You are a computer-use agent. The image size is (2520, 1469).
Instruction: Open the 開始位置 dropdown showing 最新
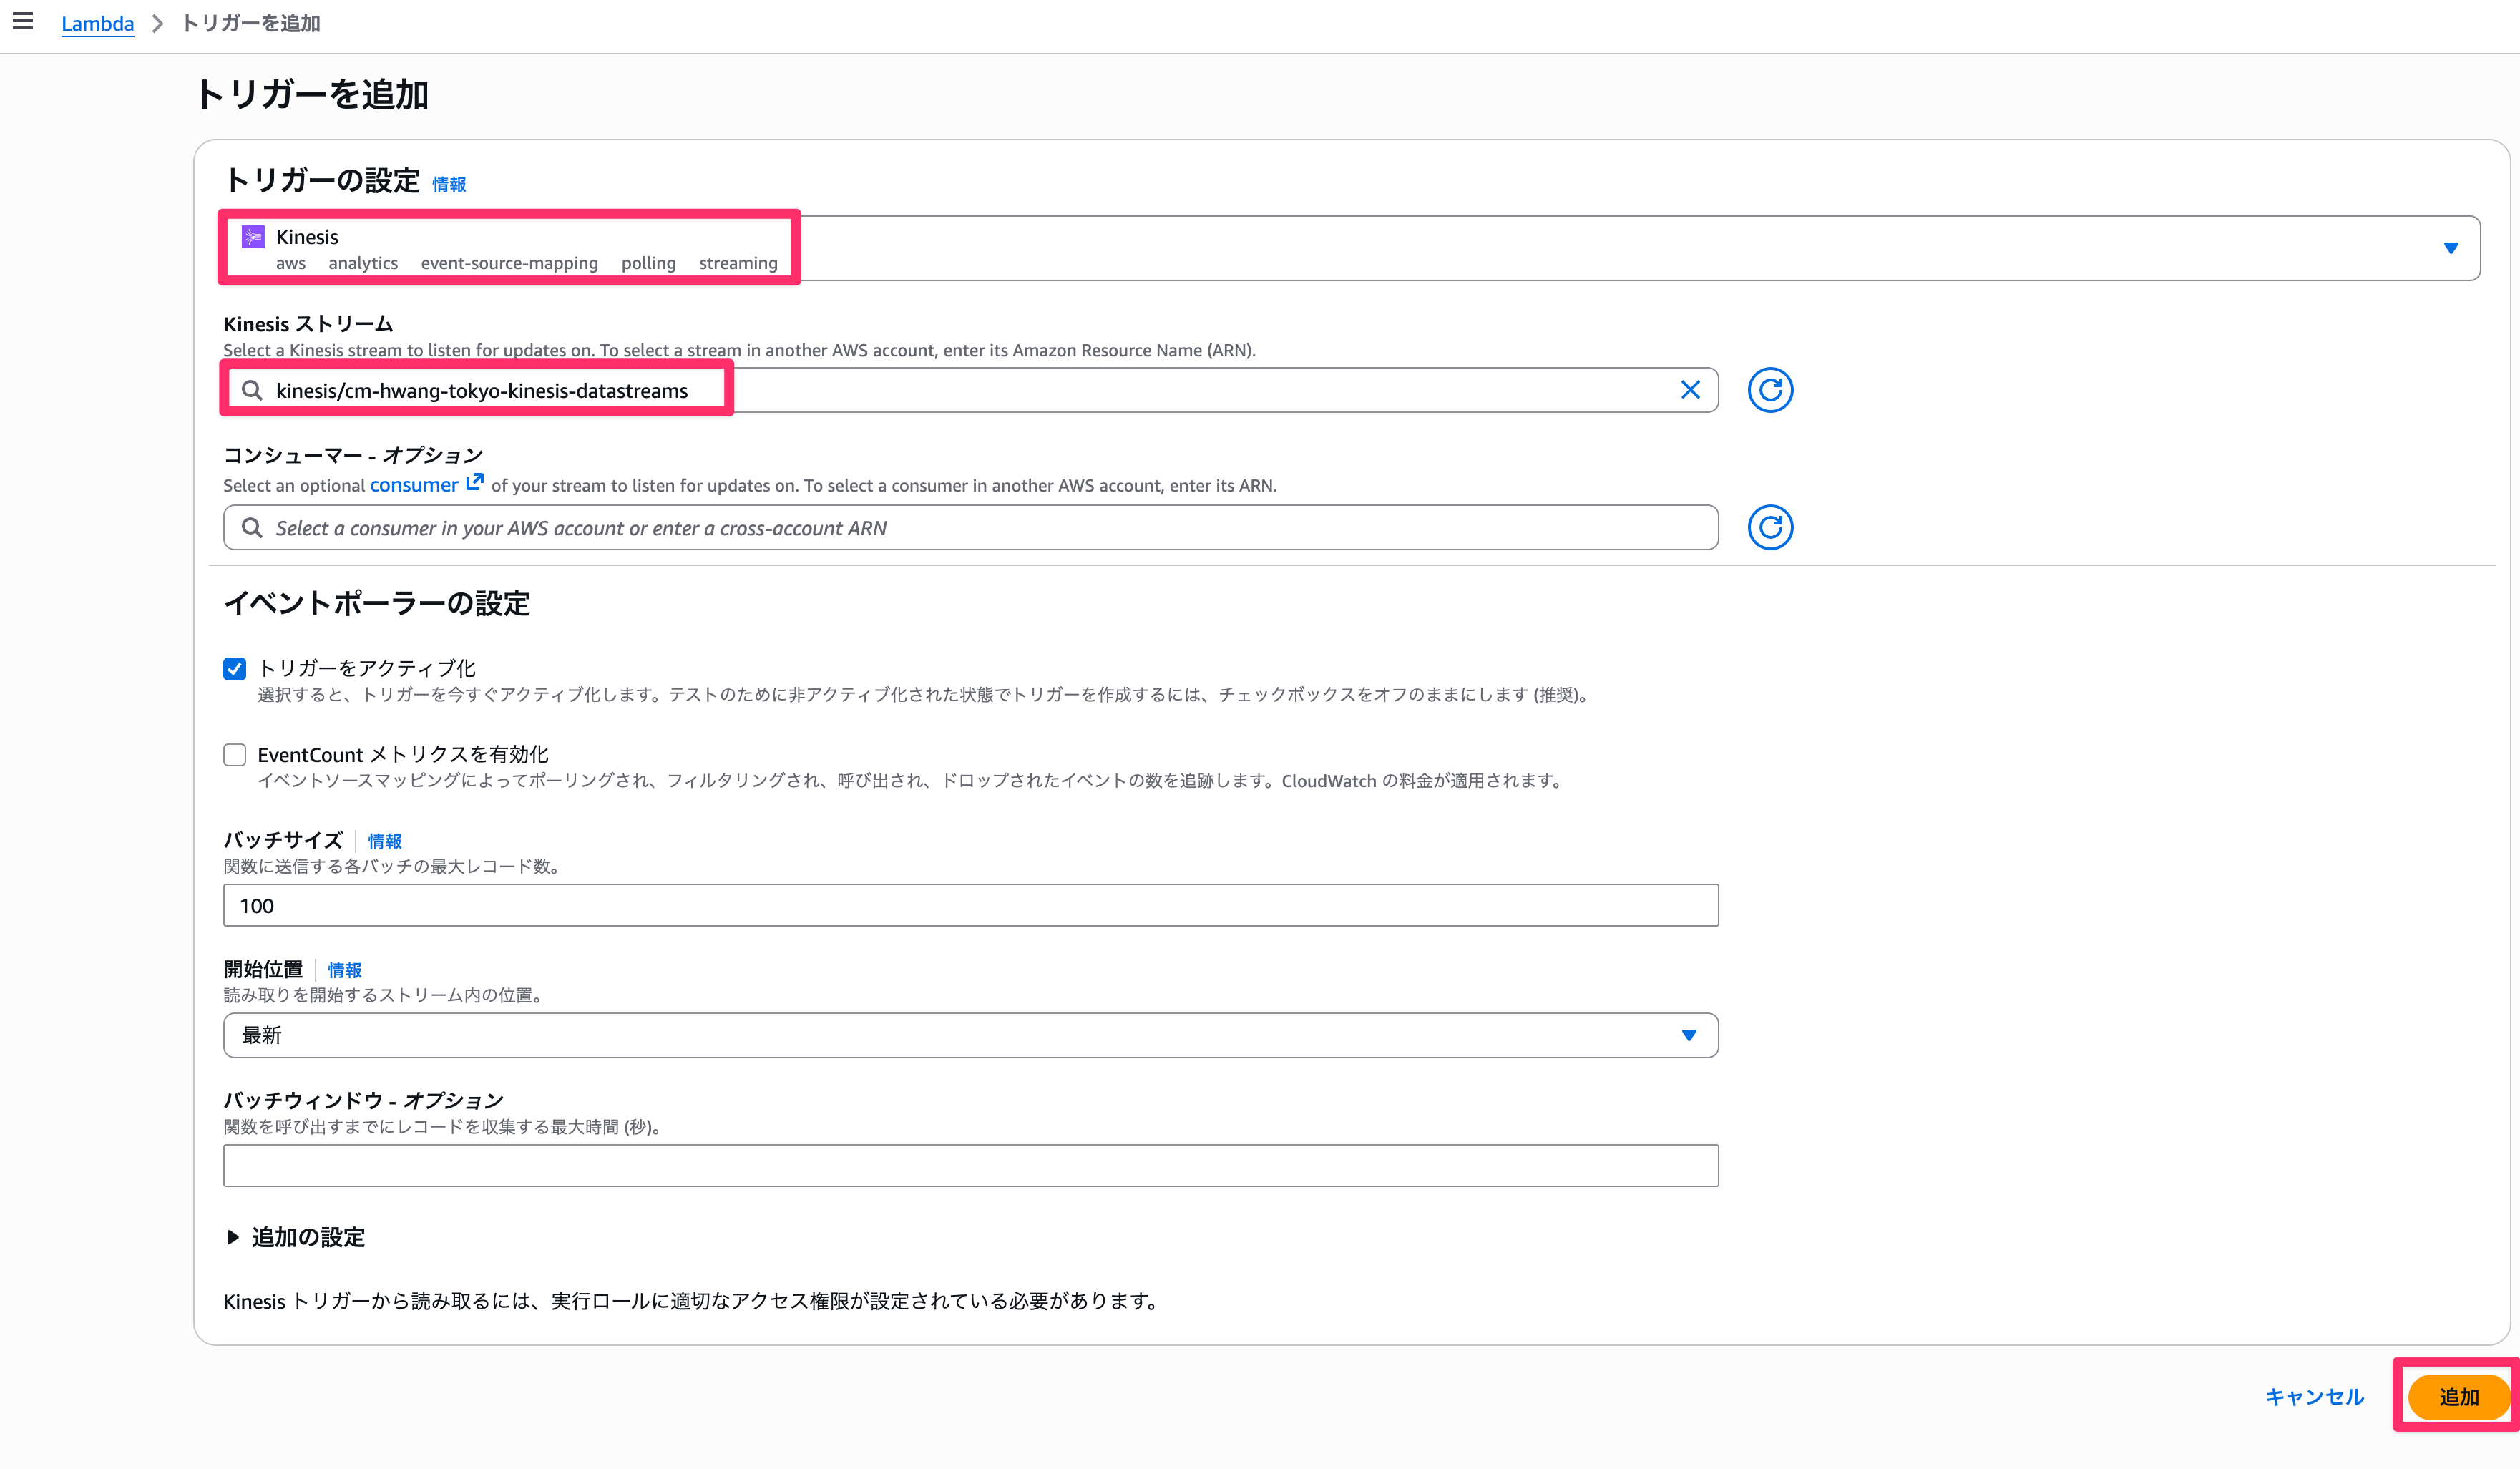click(x=970, y=1035)
